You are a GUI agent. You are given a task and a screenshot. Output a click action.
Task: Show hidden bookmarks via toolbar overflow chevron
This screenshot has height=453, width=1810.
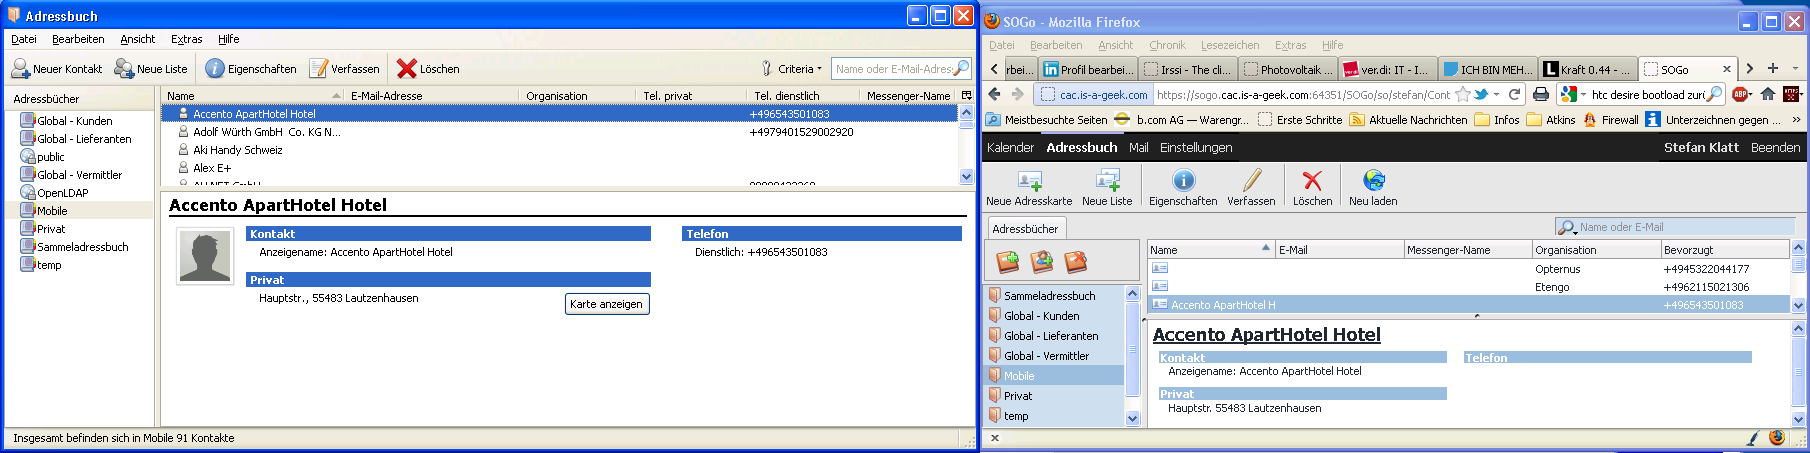click(1796, 120)
